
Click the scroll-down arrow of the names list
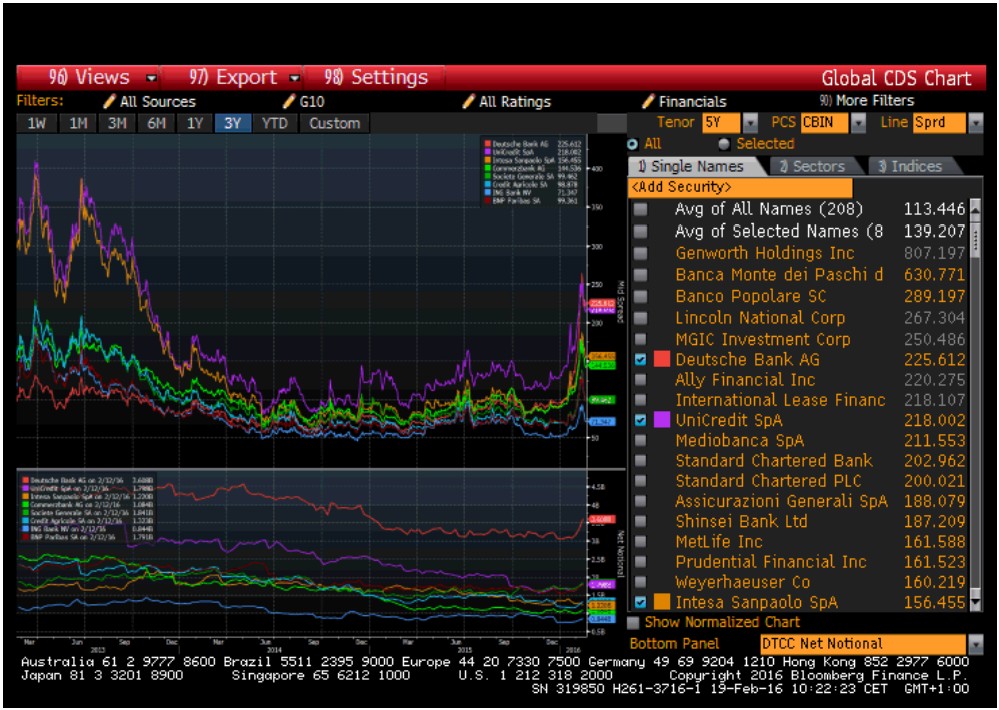click(975, 603)
